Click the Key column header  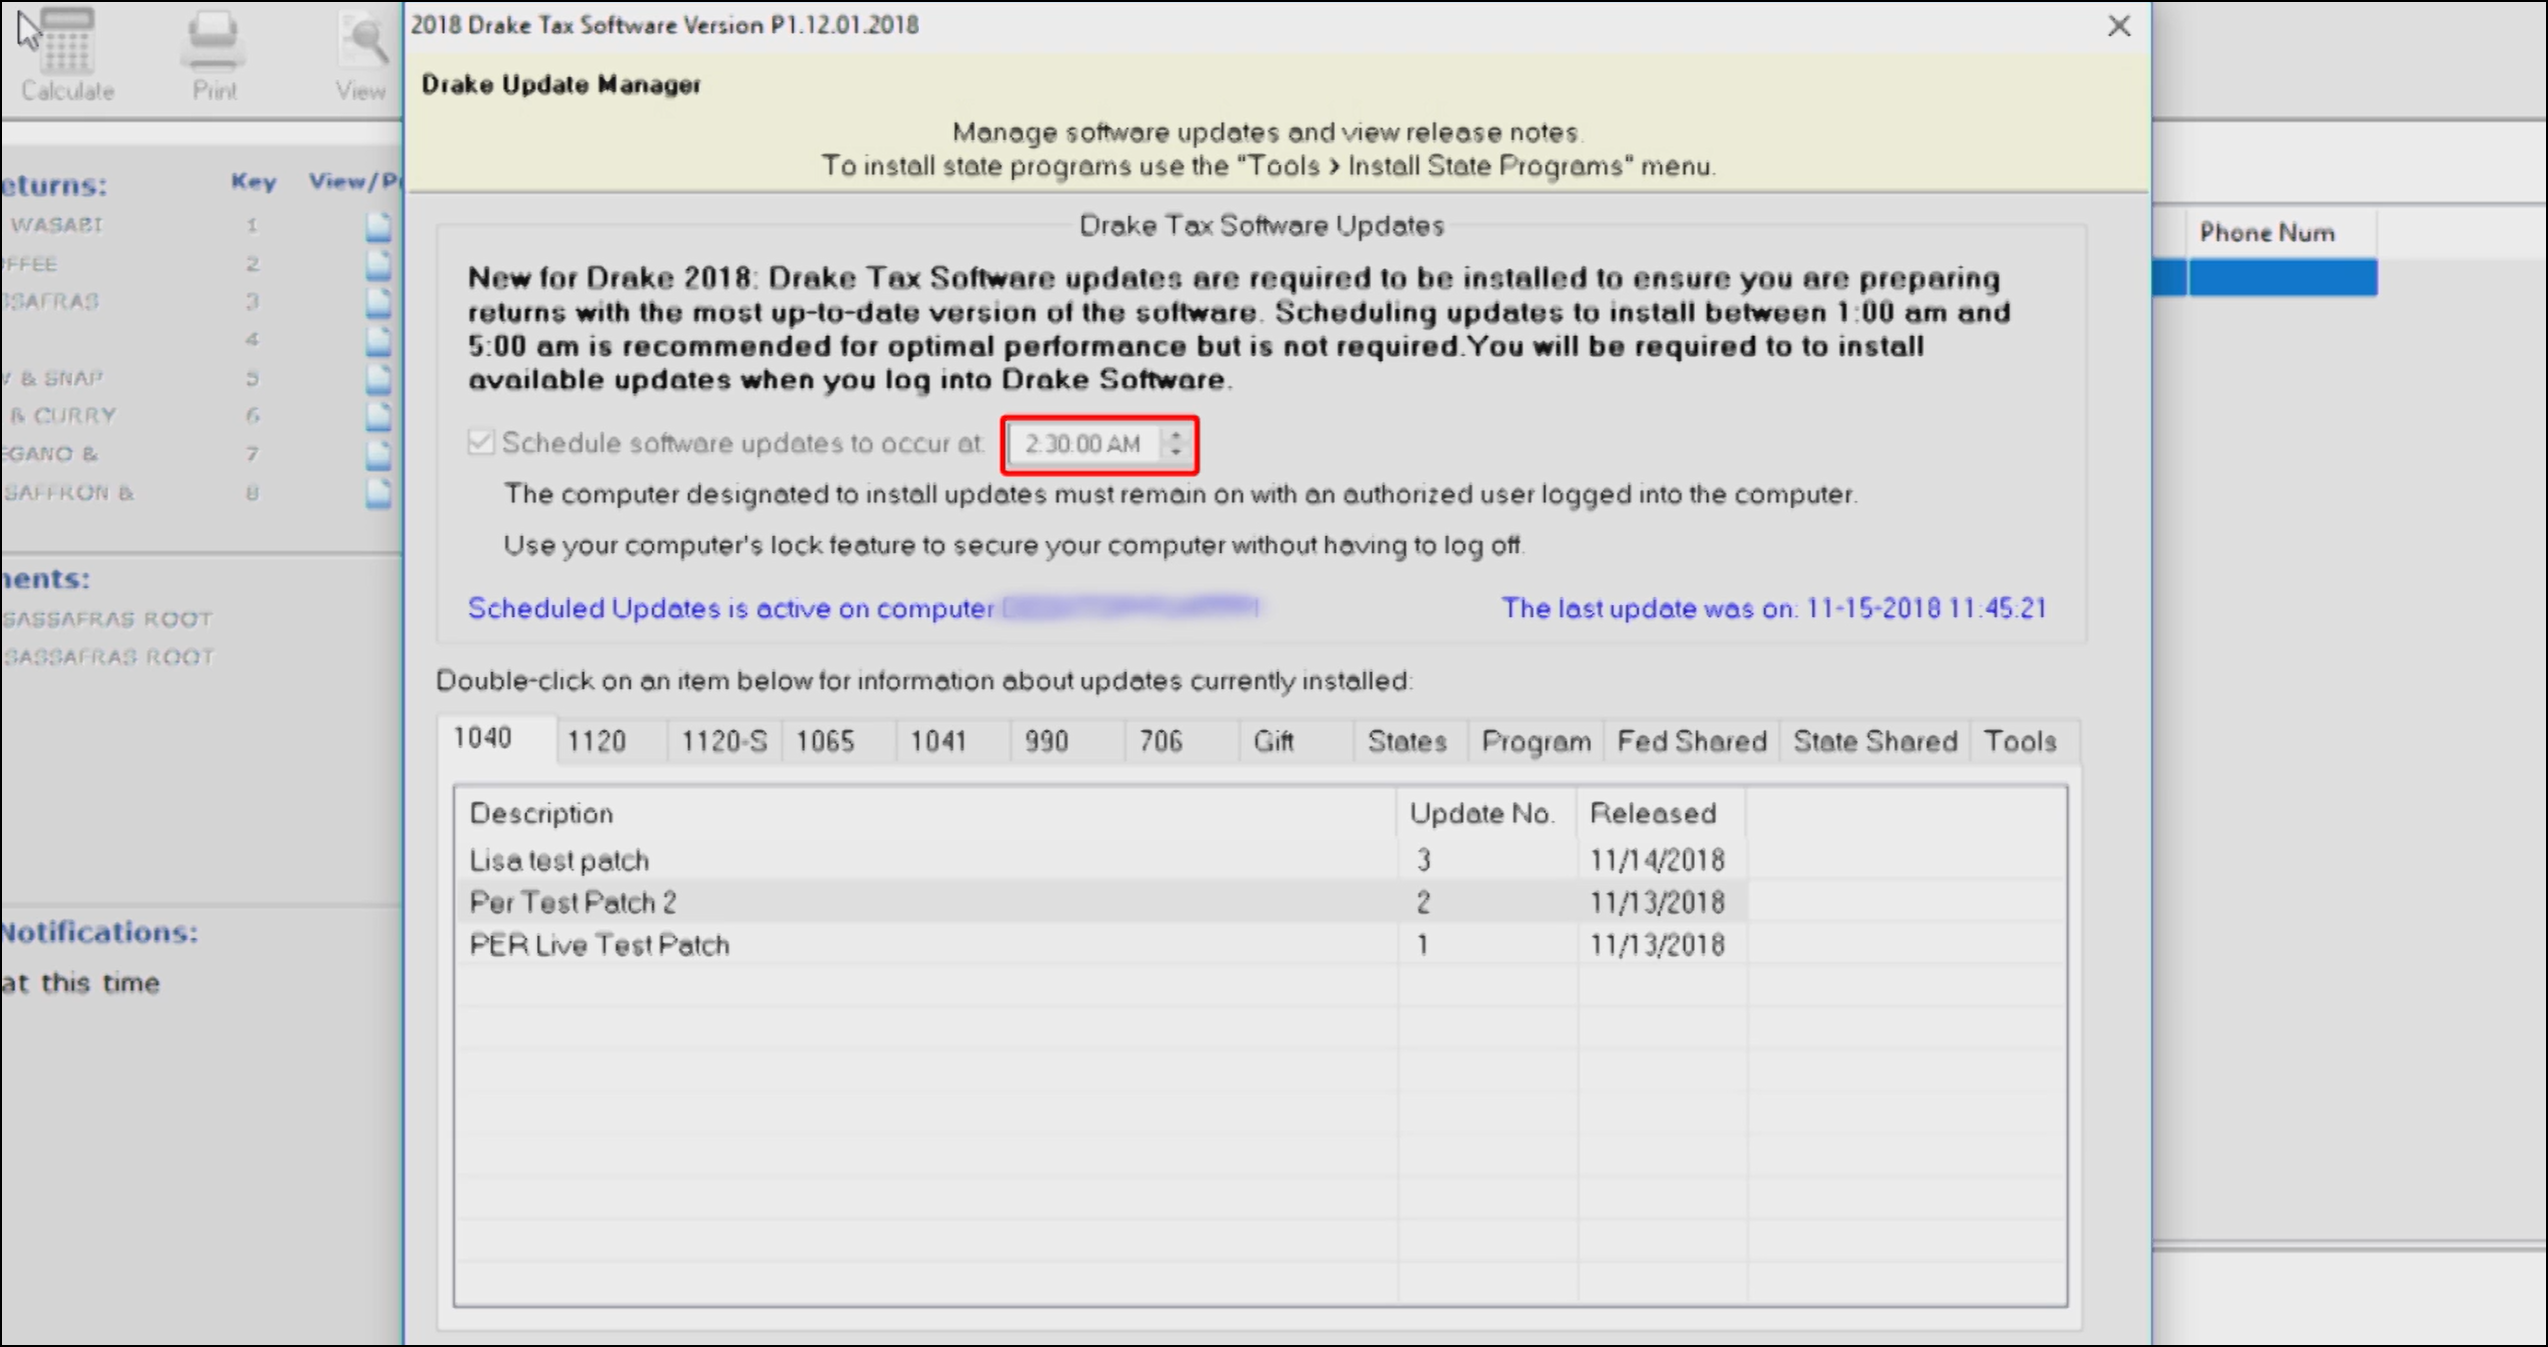point(253,181)
